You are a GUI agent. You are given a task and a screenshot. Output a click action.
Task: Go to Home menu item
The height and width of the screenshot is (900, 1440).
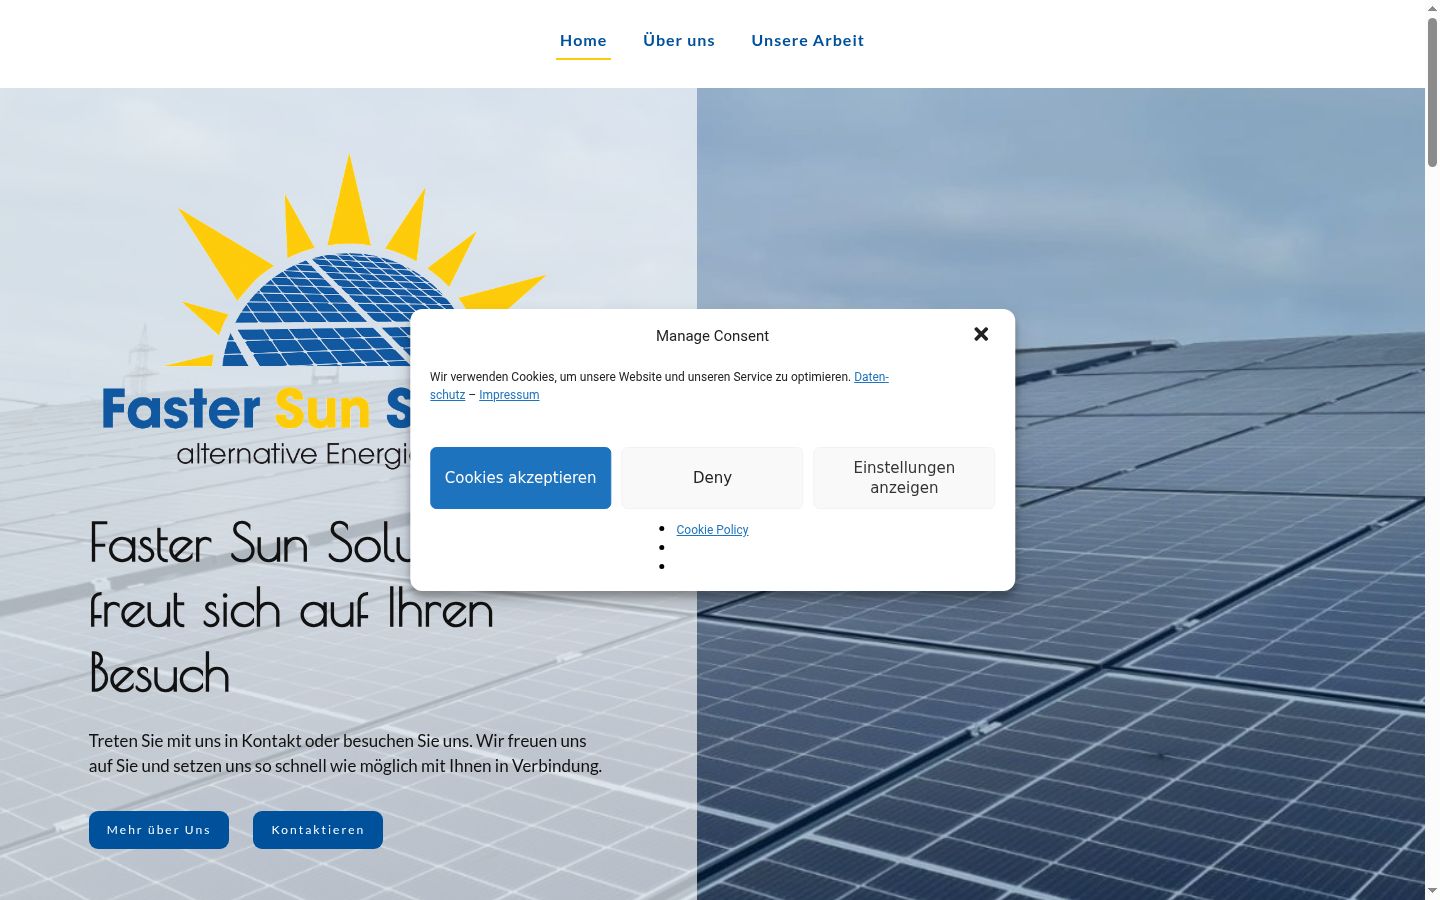(x=583, y=41)
